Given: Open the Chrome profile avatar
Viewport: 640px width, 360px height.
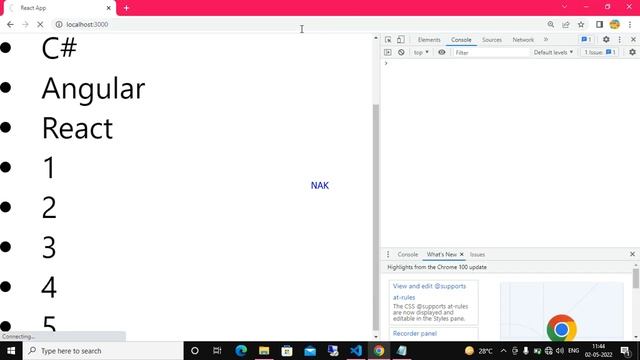Looking at the screenshot, I should (x=615, y=24).
